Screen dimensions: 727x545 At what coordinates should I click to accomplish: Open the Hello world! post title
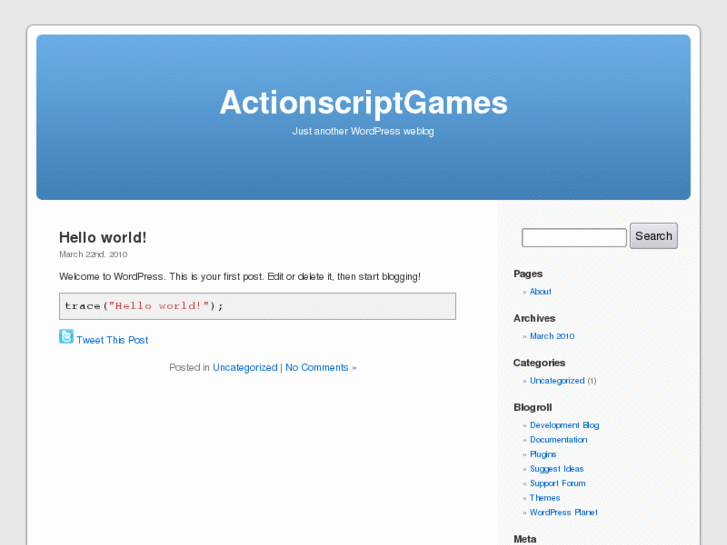click(103, 237)
